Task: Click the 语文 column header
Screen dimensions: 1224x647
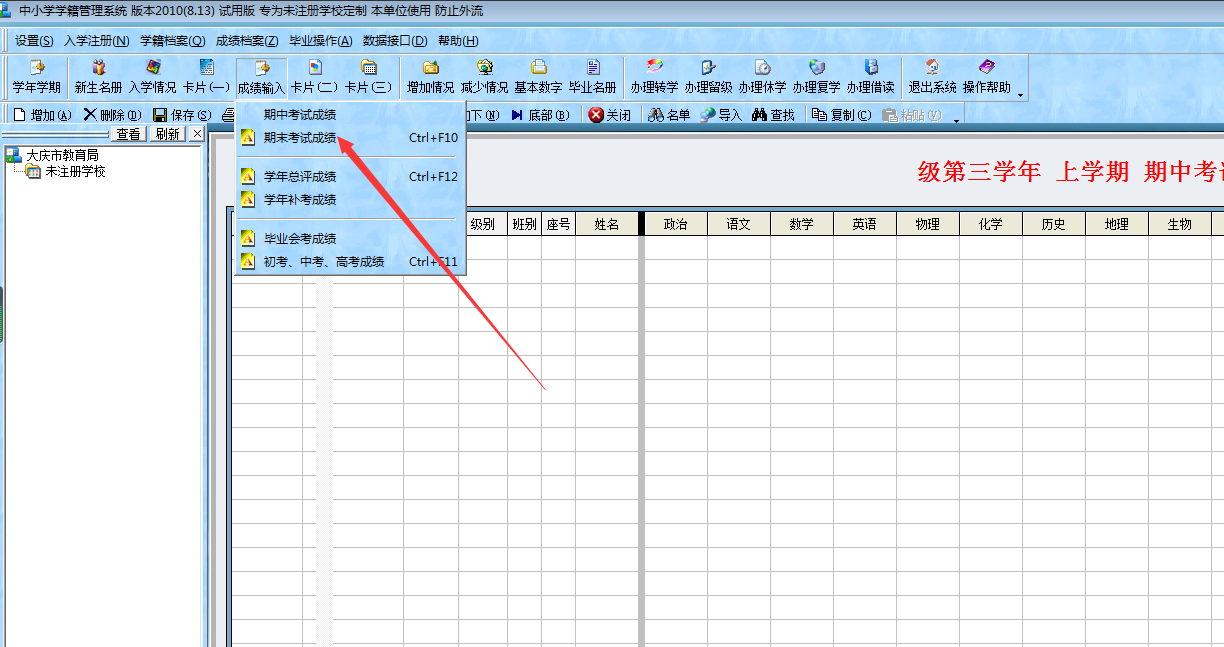Action: pos(738,224)
